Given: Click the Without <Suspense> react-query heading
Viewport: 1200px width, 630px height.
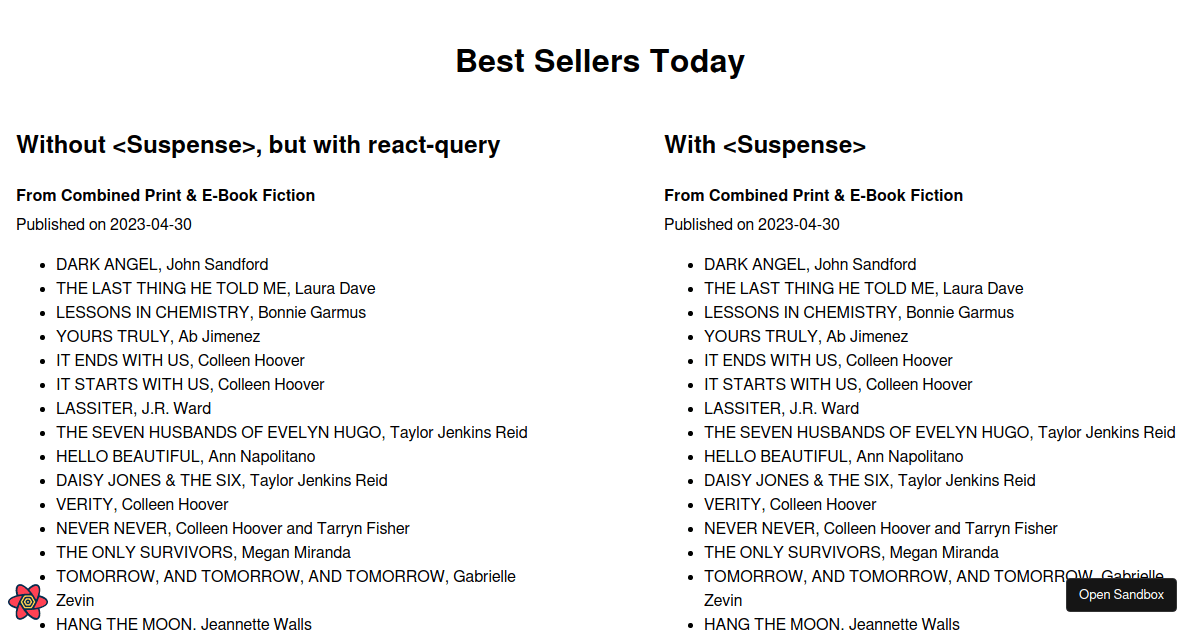Looking at the screenshot, I should point(258,145).
